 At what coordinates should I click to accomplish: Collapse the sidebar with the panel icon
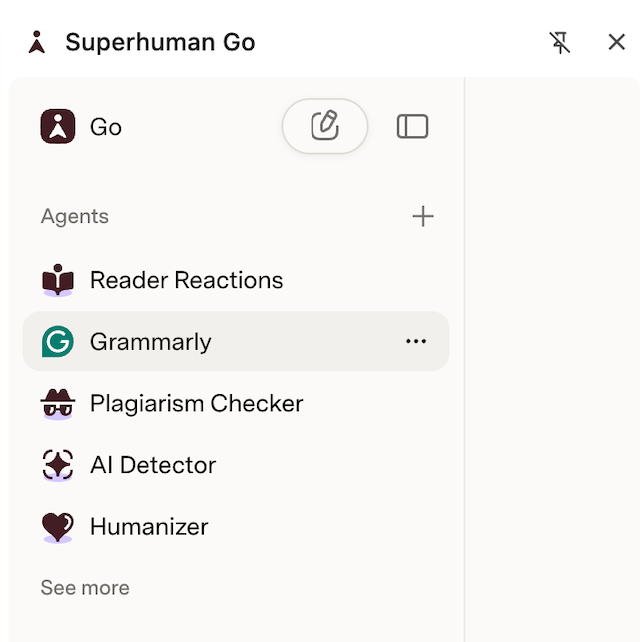tap(412, 126)
